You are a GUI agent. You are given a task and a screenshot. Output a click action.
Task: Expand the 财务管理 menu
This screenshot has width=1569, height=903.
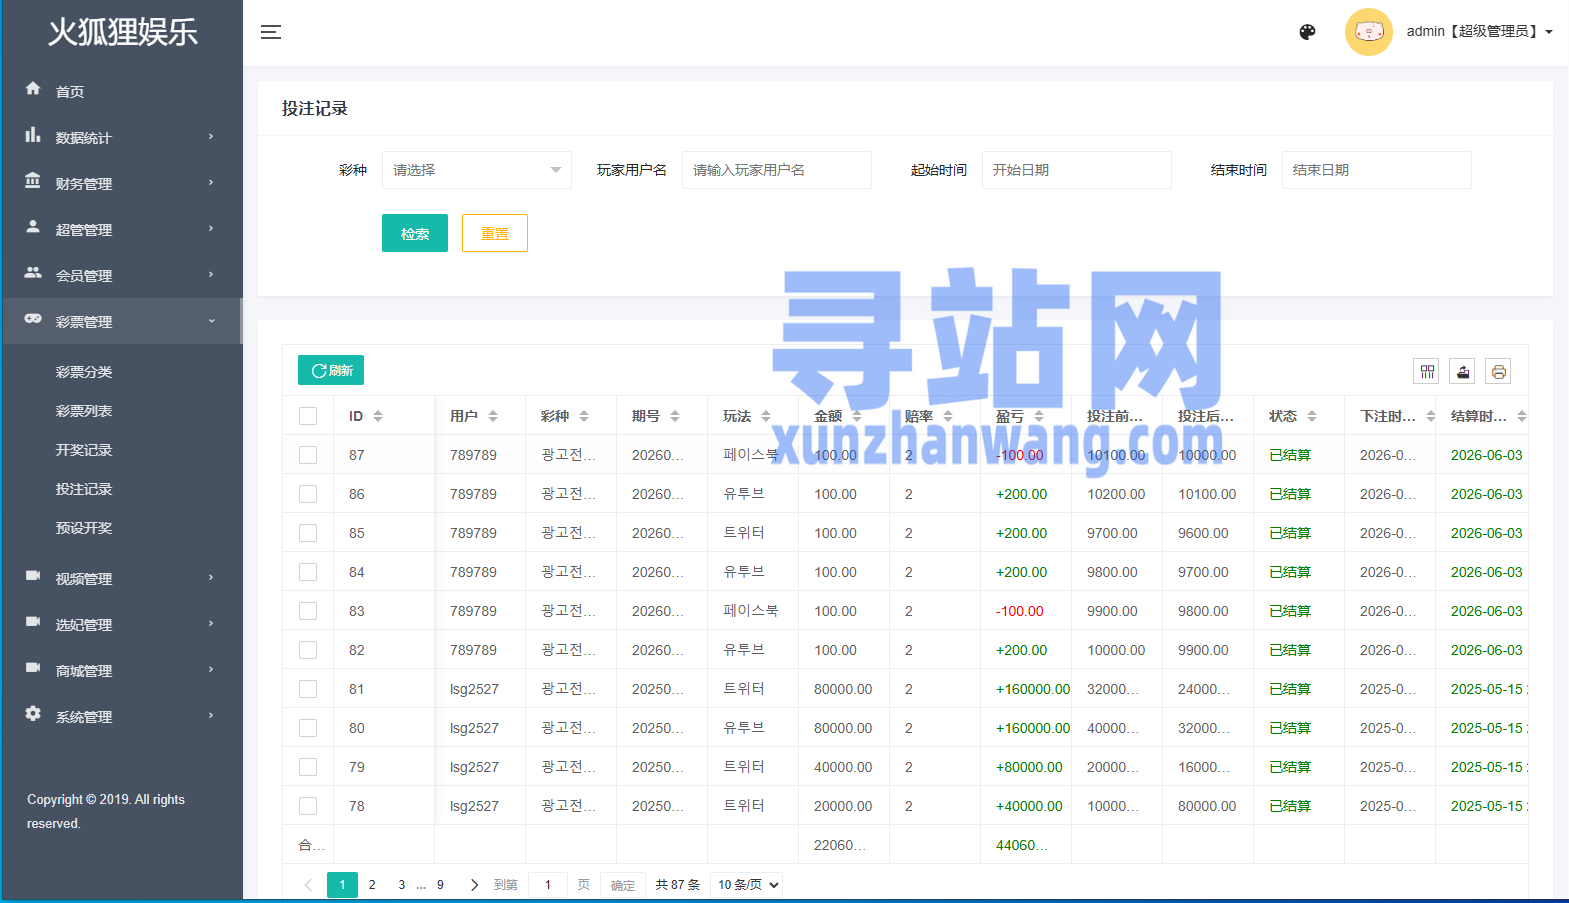[122, 183]
